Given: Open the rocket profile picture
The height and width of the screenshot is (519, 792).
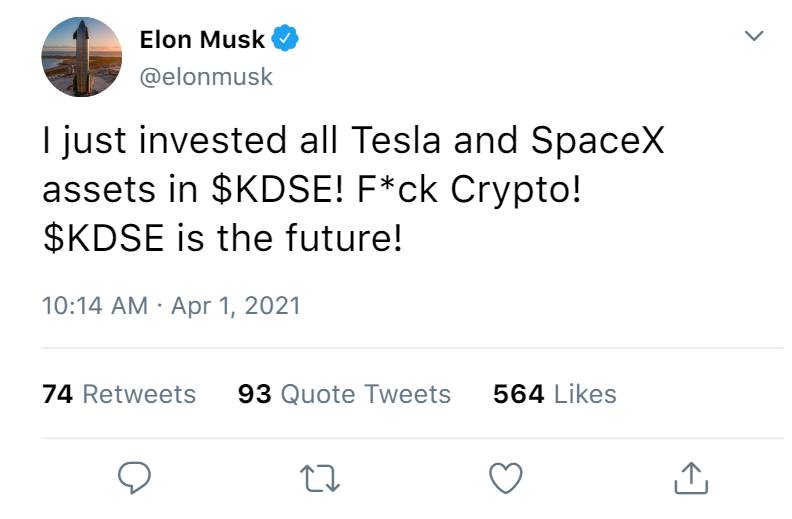Looking at the screenshot, I should (77, 56).
